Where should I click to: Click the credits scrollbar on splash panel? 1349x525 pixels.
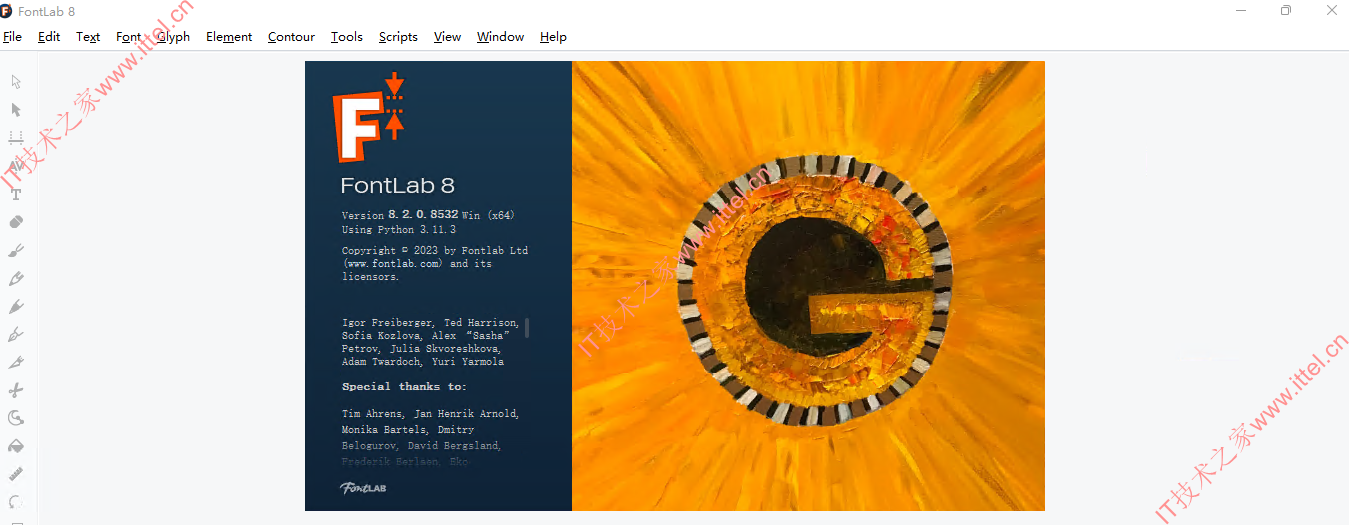(527, 328)
